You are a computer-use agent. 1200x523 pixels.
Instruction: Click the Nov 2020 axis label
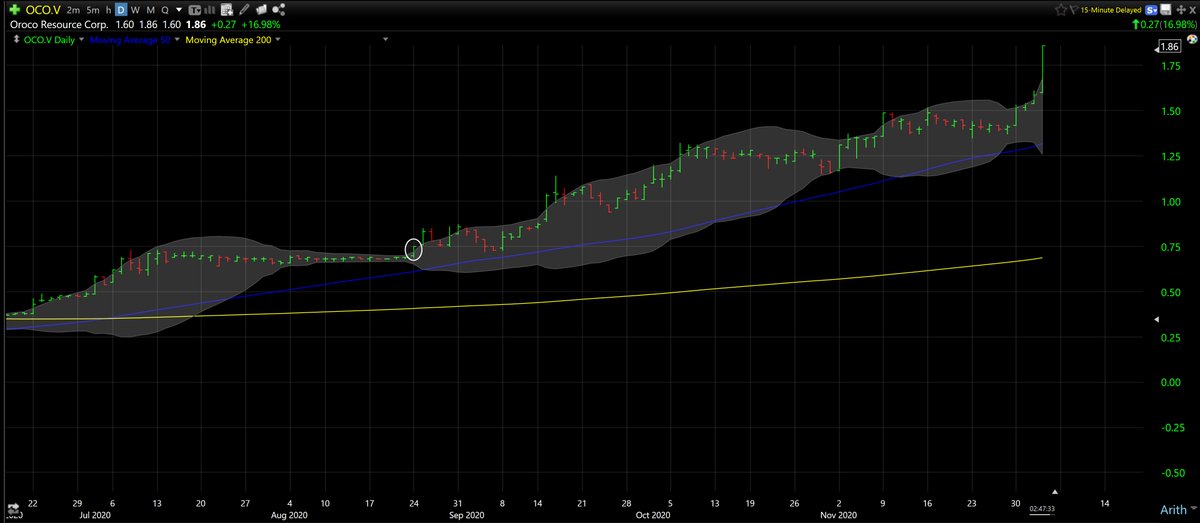click(837, 515)
